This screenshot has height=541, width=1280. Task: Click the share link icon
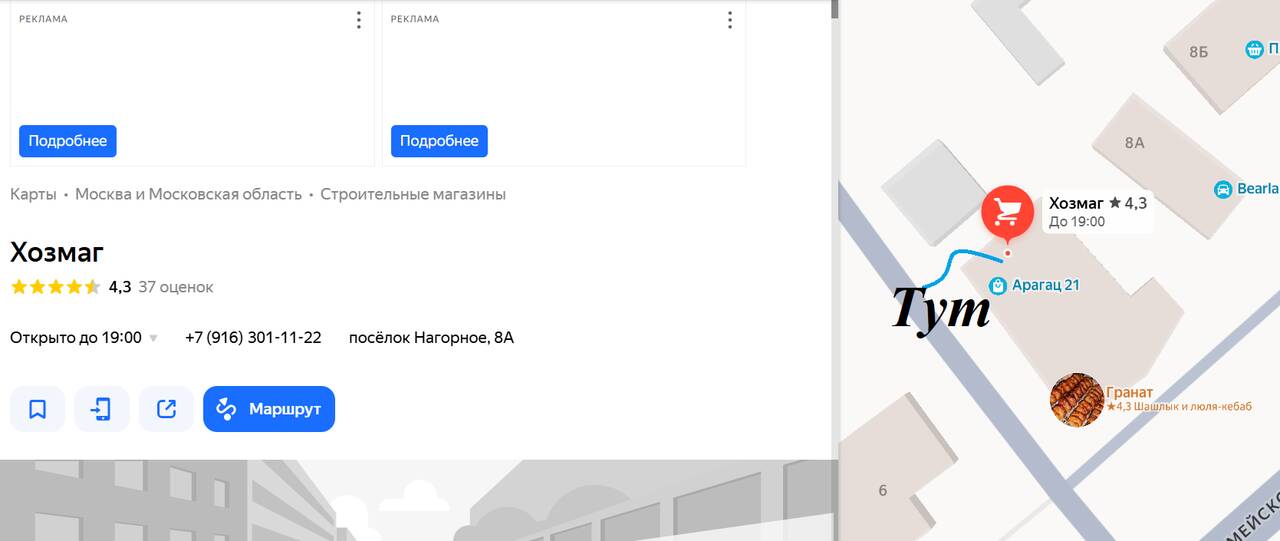pyautogui.click(x=166, y=409)
